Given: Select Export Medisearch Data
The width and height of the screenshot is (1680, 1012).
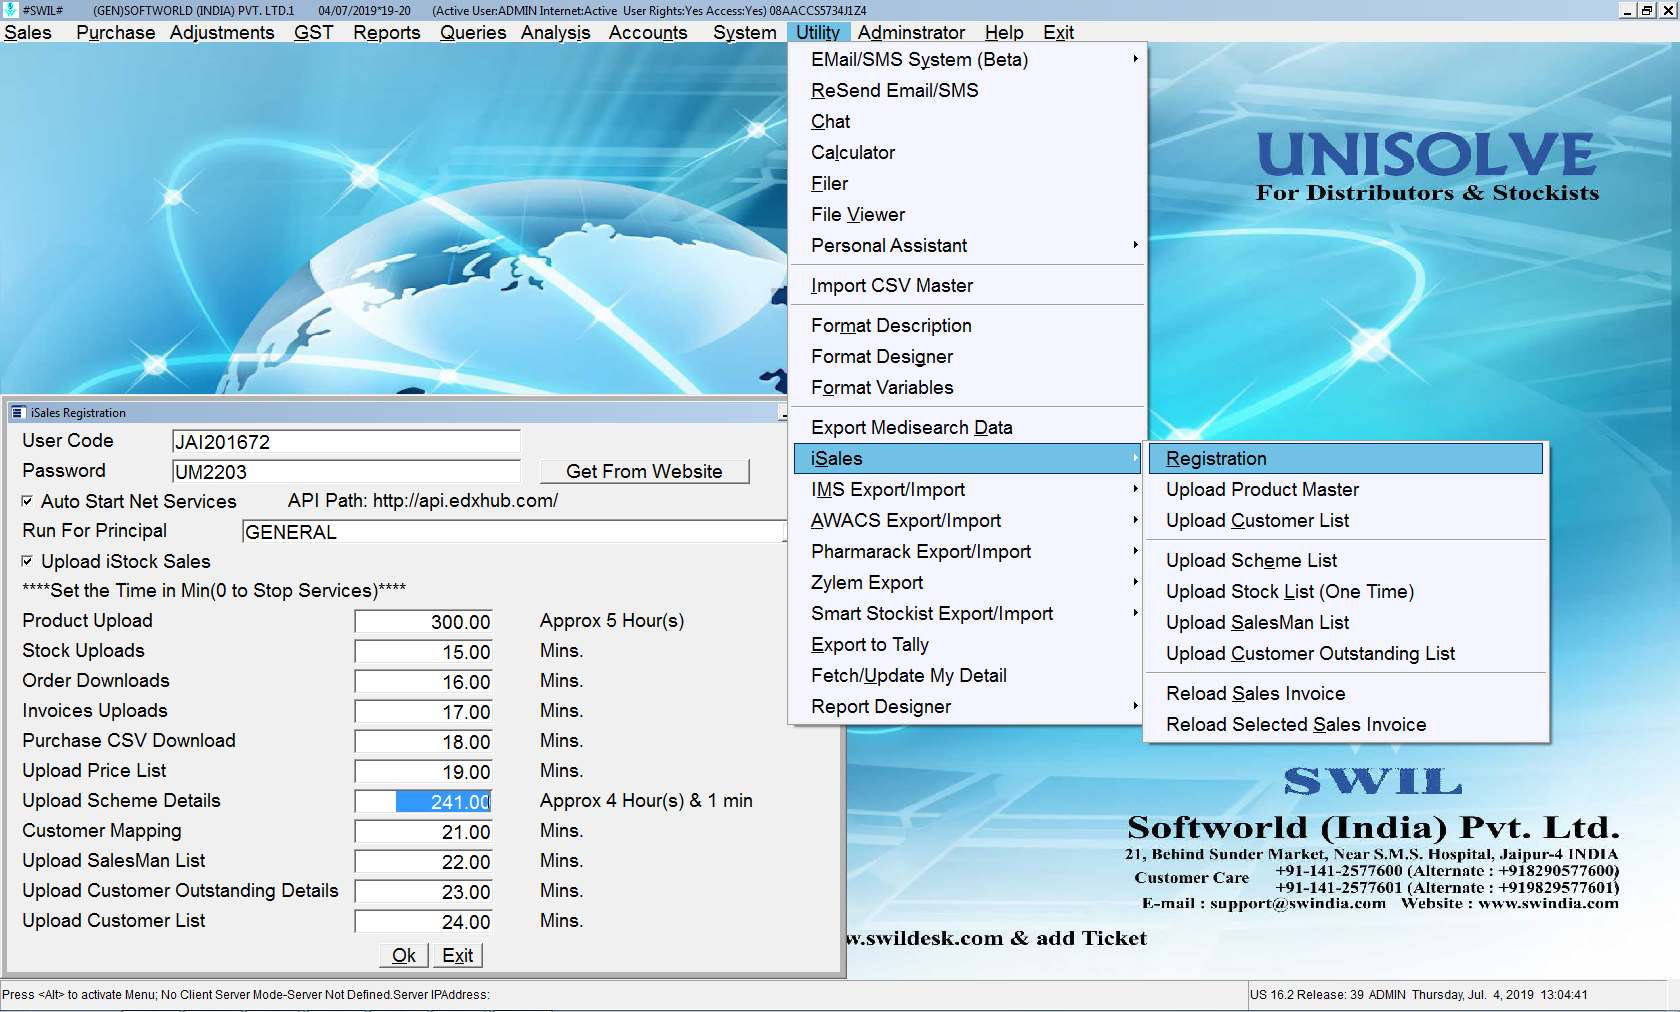Looking at the screenshot, I should [x=967, y=427].
